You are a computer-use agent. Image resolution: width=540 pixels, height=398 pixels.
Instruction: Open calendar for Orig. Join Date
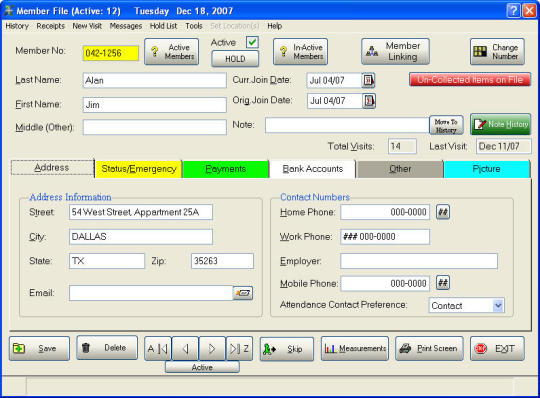(x=369, y=101)
